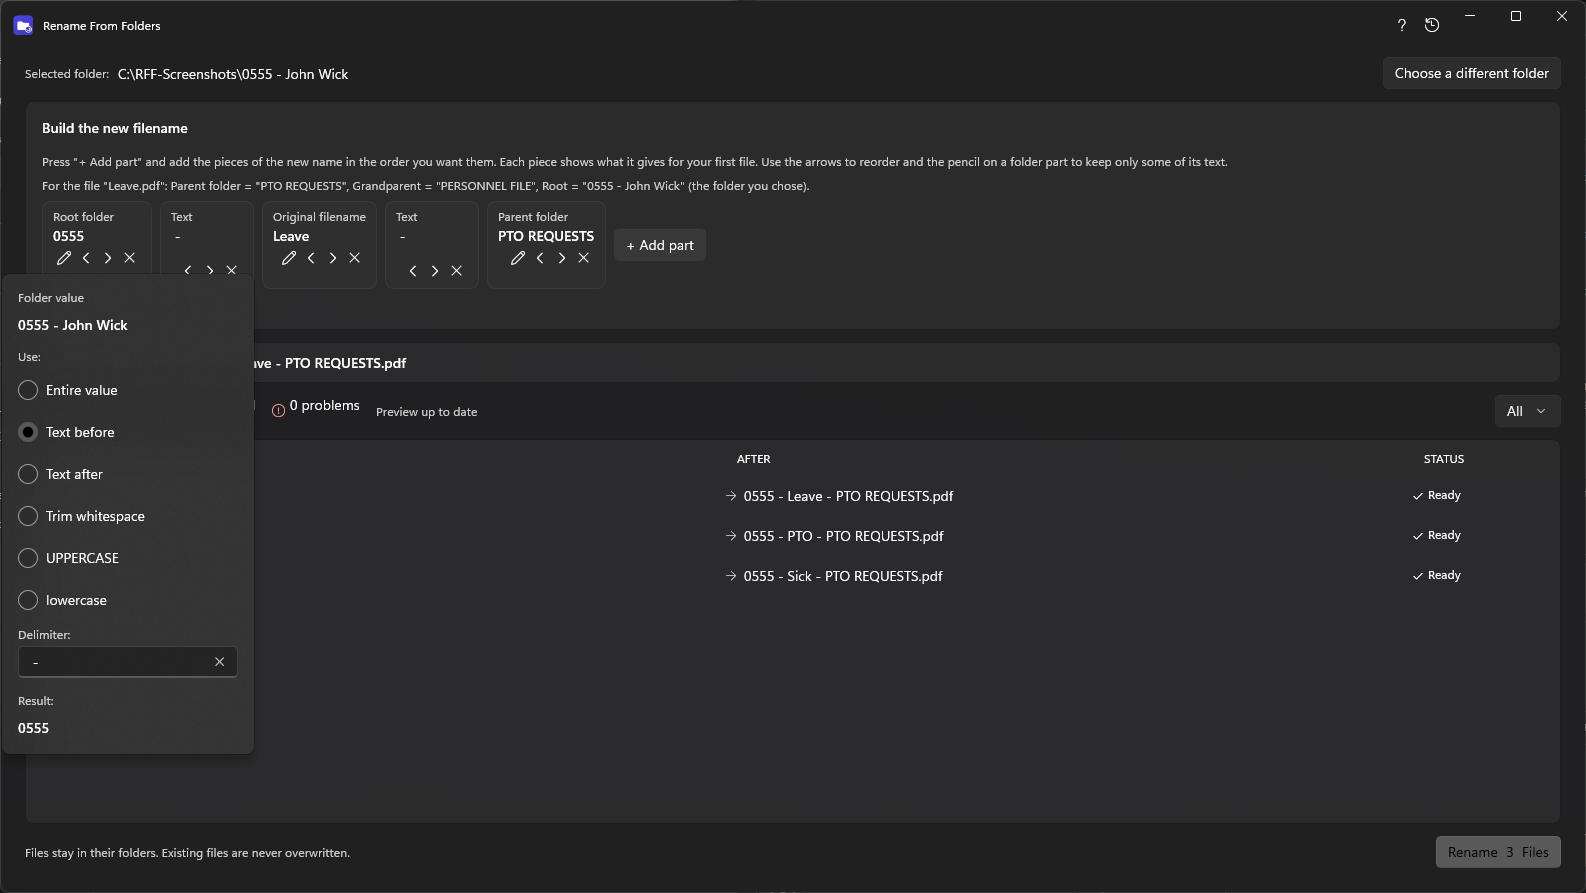Screen dimensions: 1586x893
Task: Select row 0555 - Sick - PTO REQUESTS.pdf
Action: pos(792,576)
